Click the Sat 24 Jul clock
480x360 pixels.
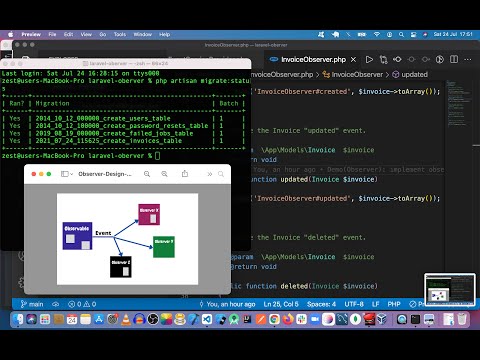pyautogui.click(x=453, y=34)
